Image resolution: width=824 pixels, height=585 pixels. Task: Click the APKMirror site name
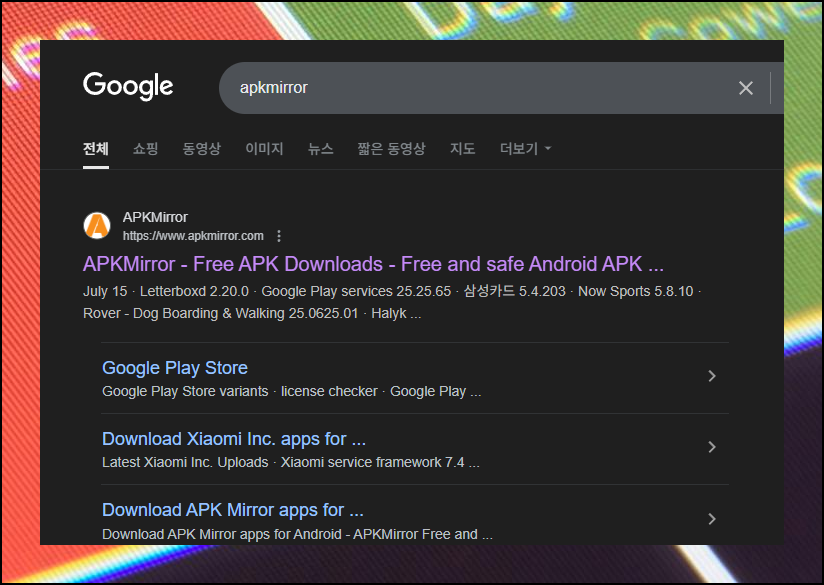click(155, 217)
